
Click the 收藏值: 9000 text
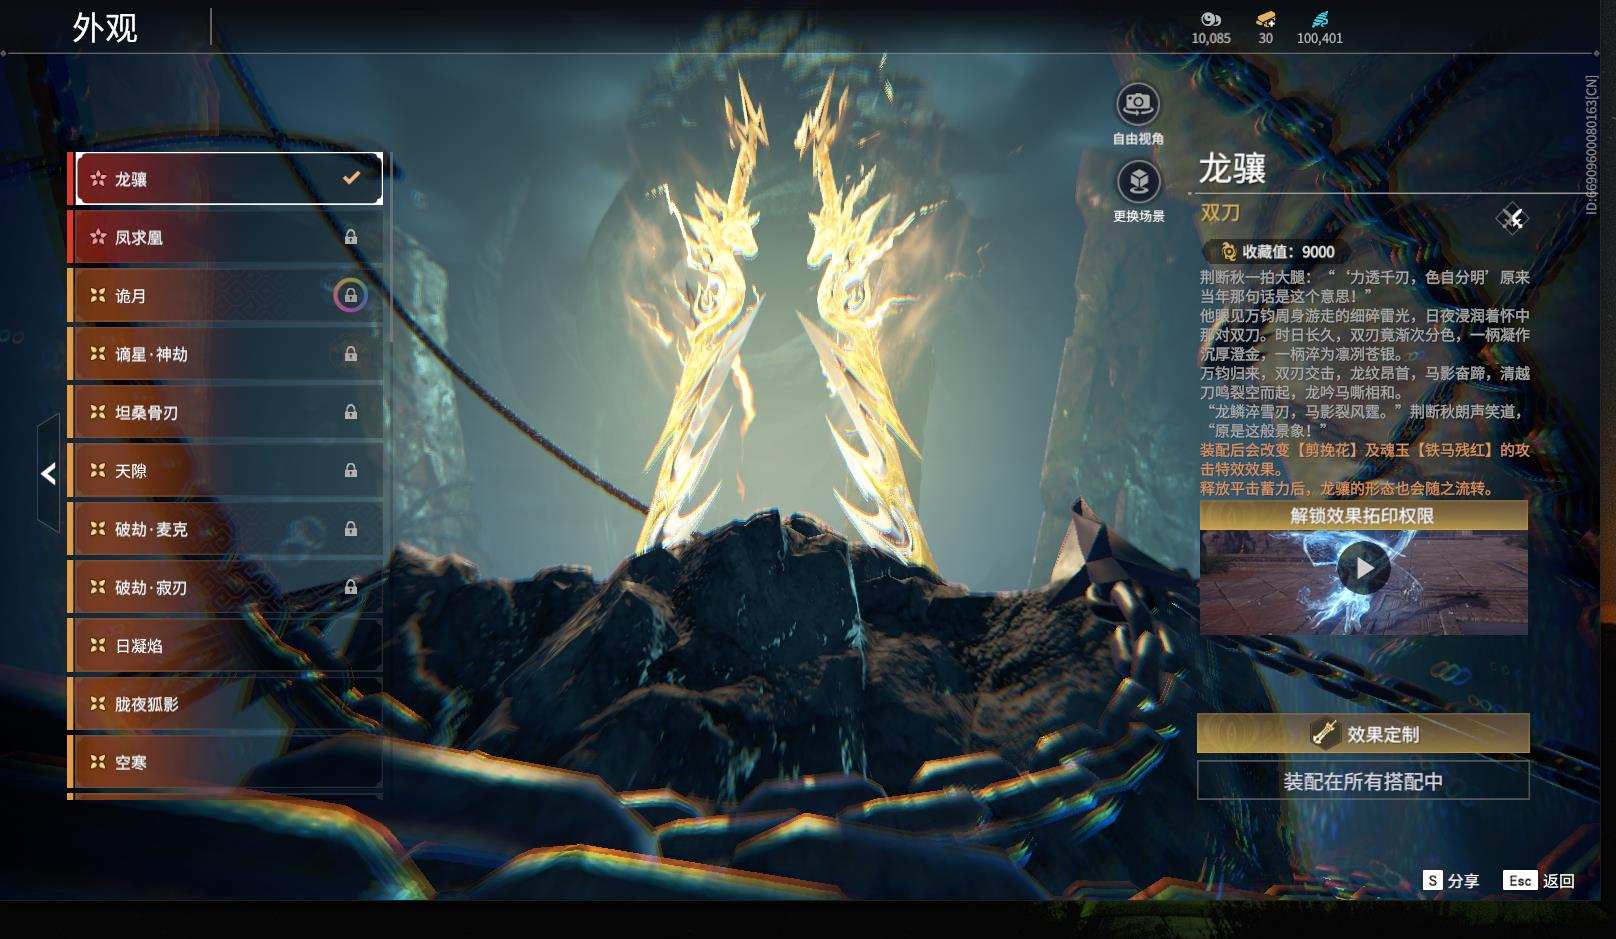point(1288,252)
